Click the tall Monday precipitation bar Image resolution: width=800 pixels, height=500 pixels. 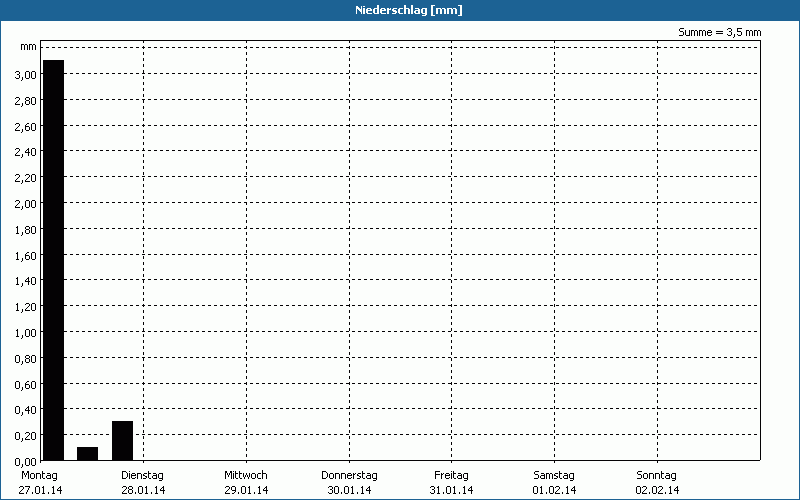pyautogui.click(x=54, y=260)
